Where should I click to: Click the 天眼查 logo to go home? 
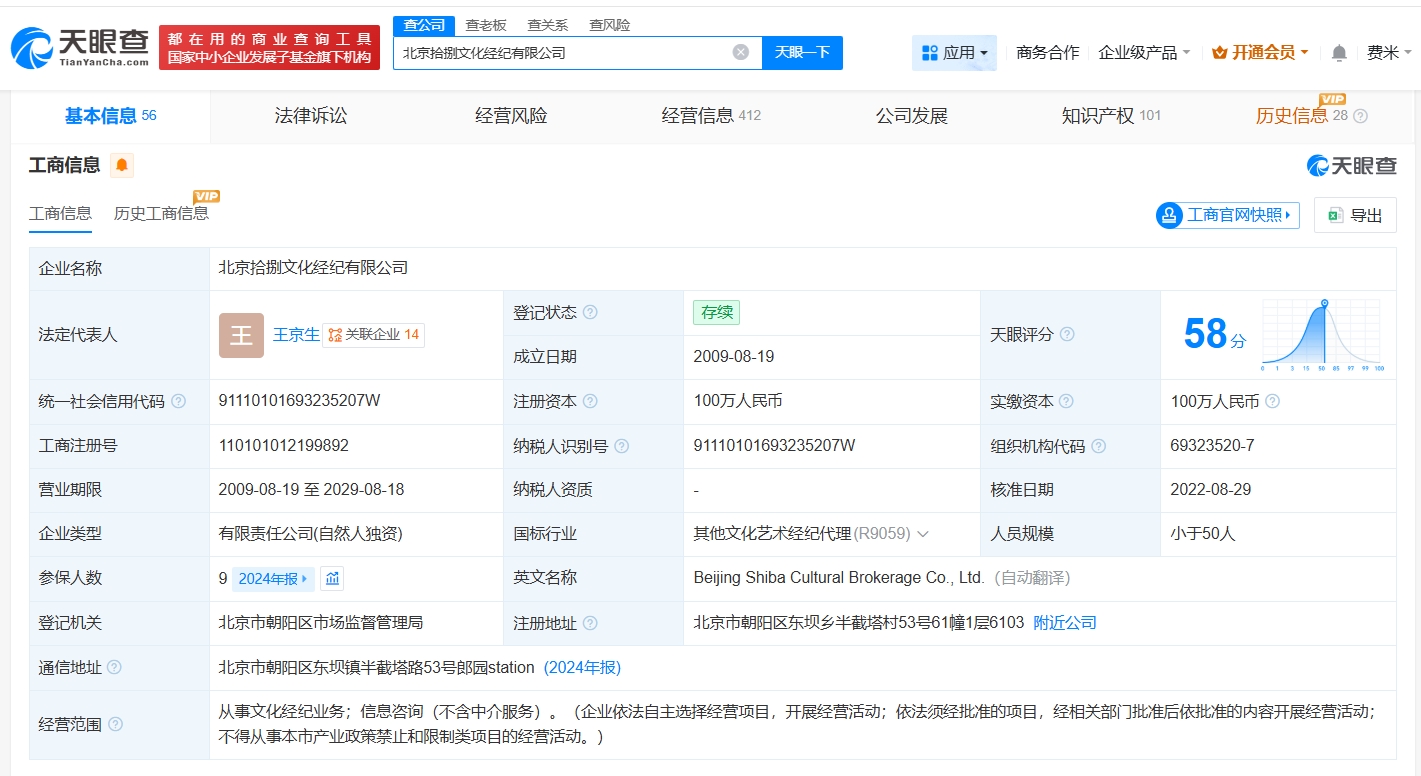(80, 47)
